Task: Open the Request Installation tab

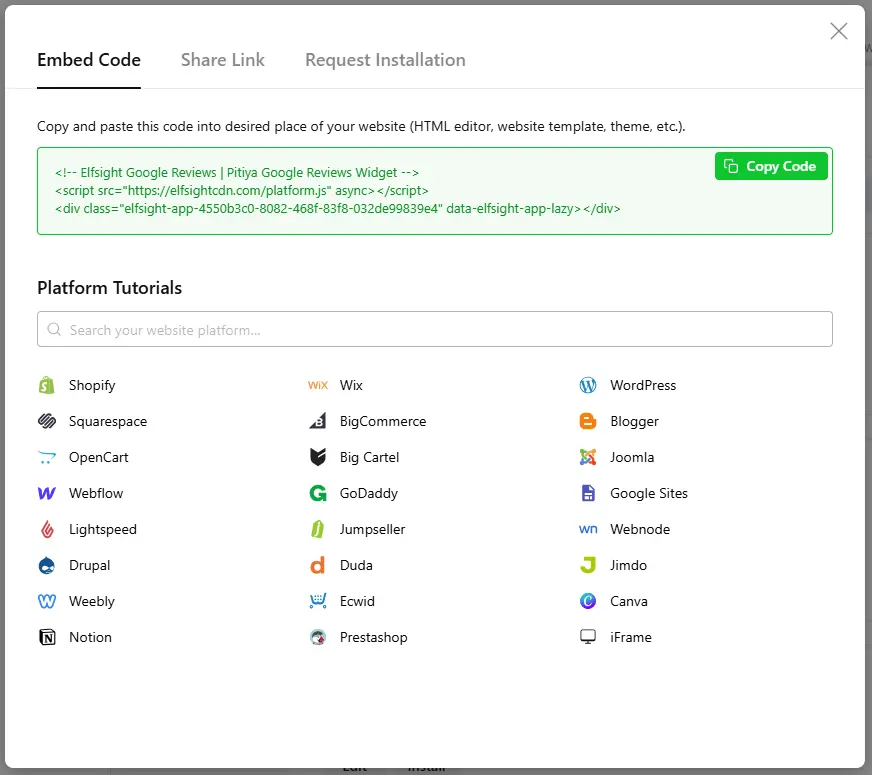Action: pyautogui.click(x=385, y=60)
